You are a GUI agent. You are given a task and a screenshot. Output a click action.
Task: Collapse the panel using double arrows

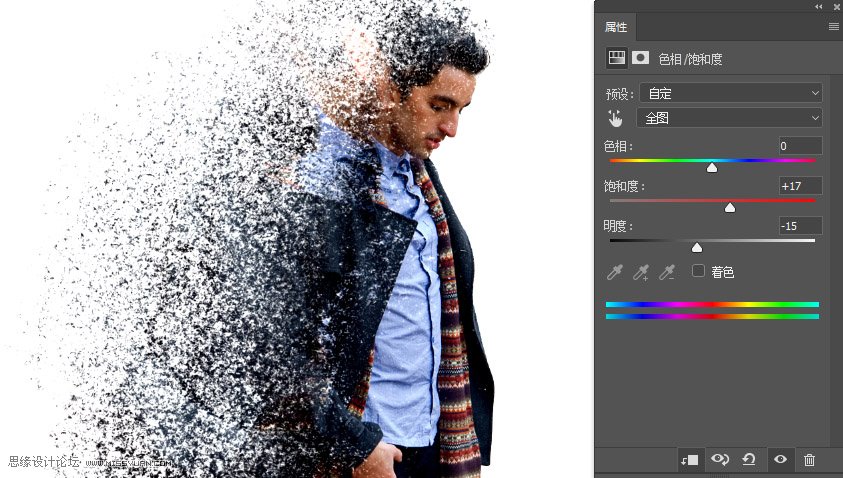[818, 6]
